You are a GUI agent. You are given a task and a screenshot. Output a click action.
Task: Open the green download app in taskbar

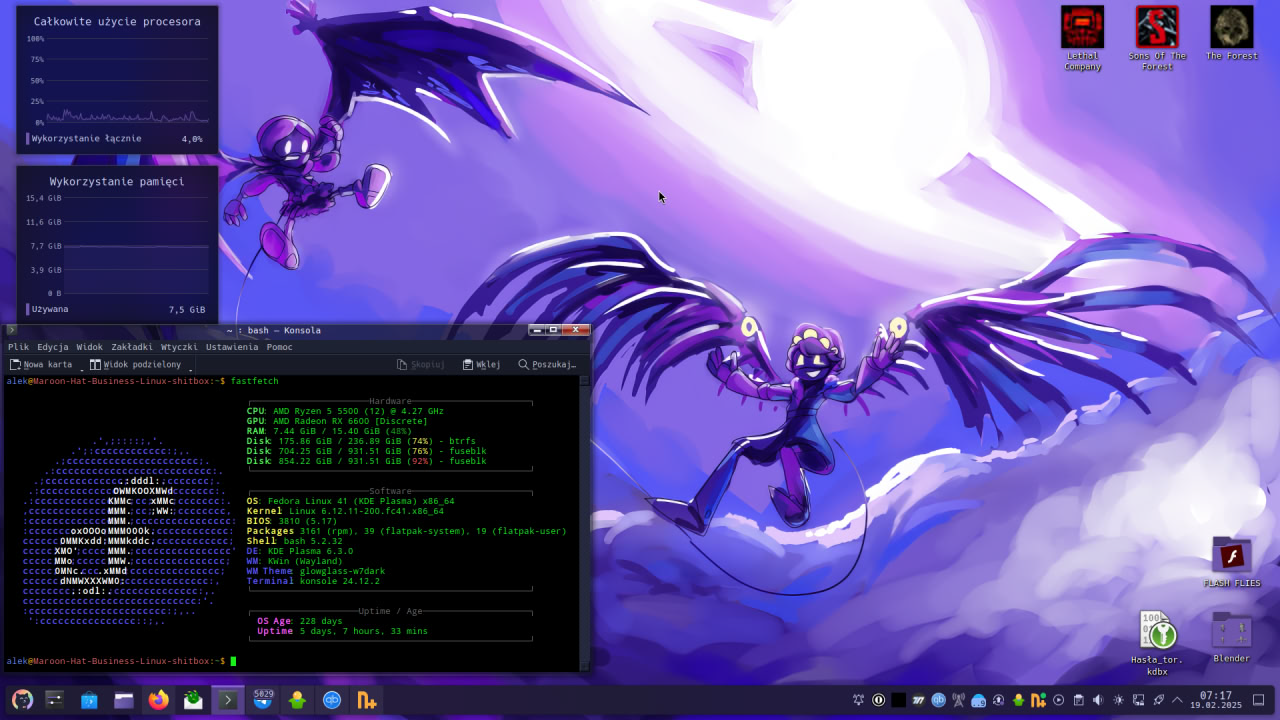tap(297, 700)
